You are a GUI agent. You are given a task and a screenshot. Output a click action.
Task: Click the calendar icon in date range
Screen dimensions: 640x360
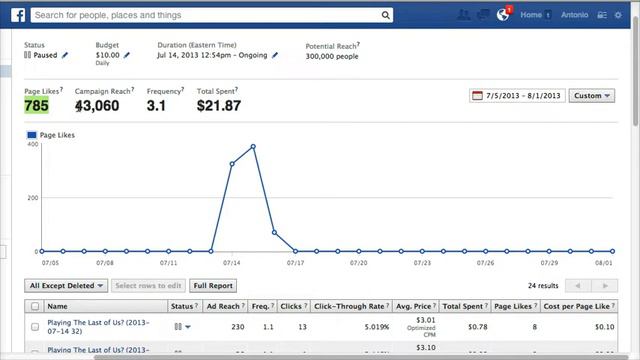(477, 96)
